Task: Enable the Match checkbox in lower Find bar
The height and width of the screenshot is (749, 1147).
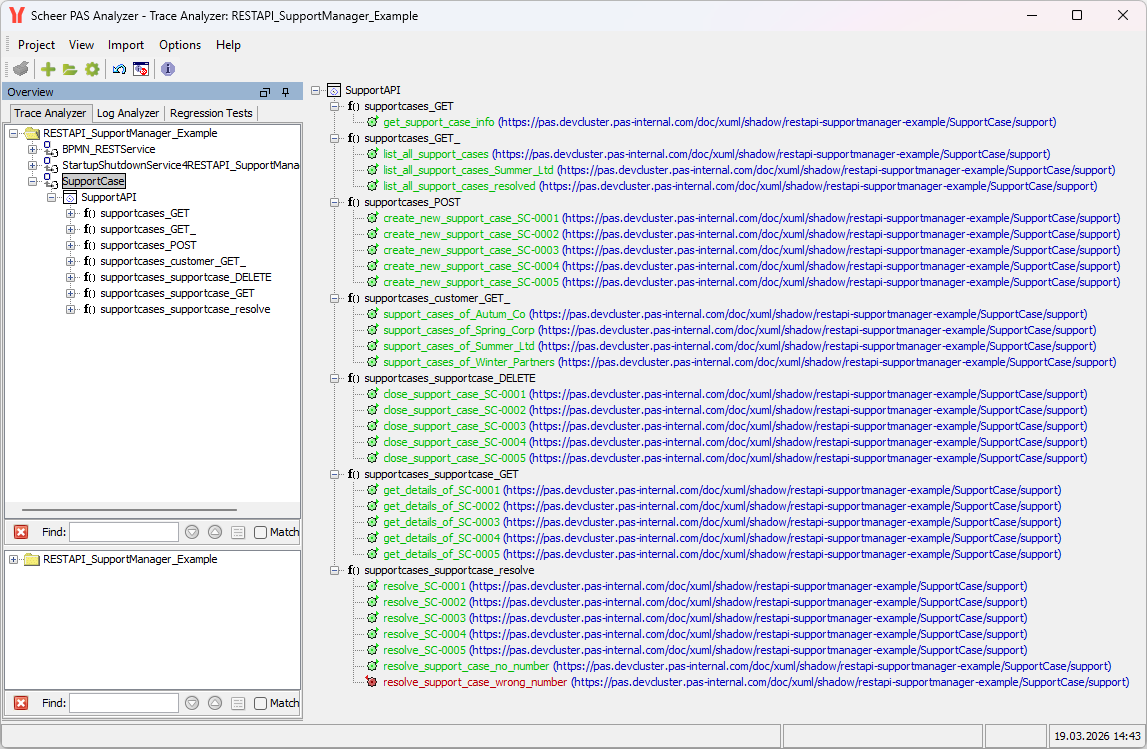Action: pyautogui.click(x=261, y=703)
